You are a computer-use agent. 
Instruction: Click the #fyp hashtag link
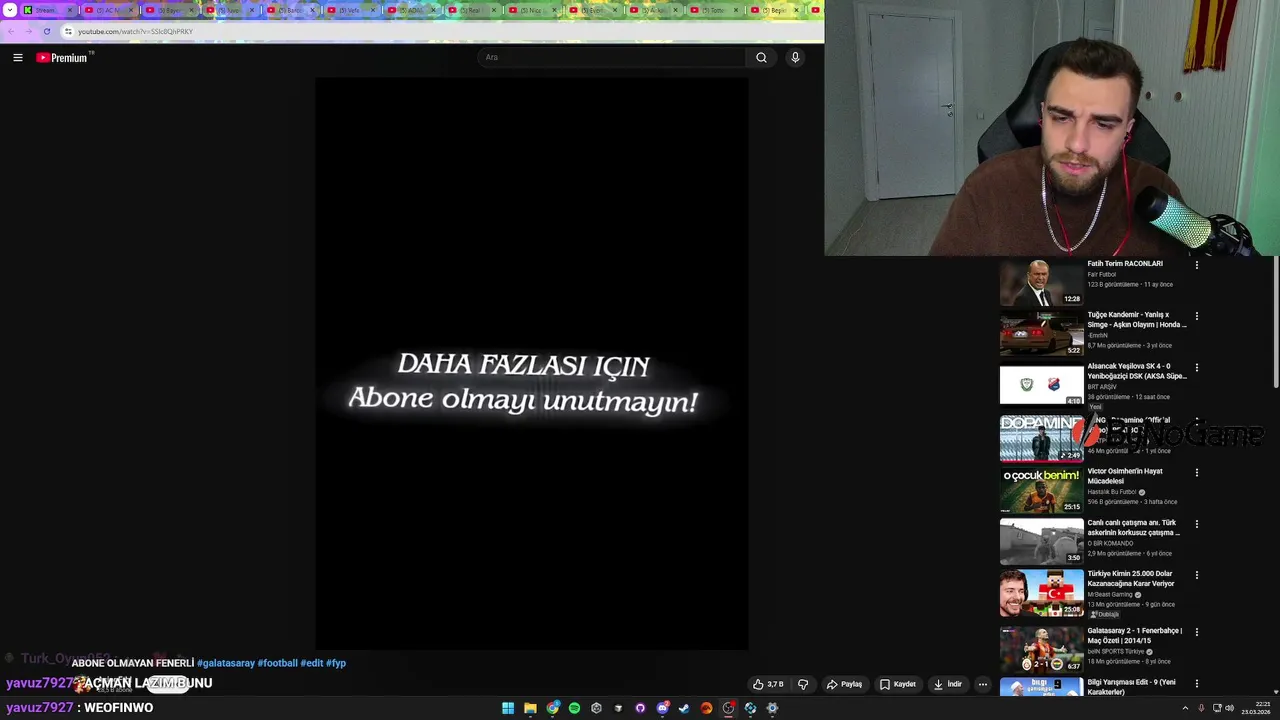[336, 663]
